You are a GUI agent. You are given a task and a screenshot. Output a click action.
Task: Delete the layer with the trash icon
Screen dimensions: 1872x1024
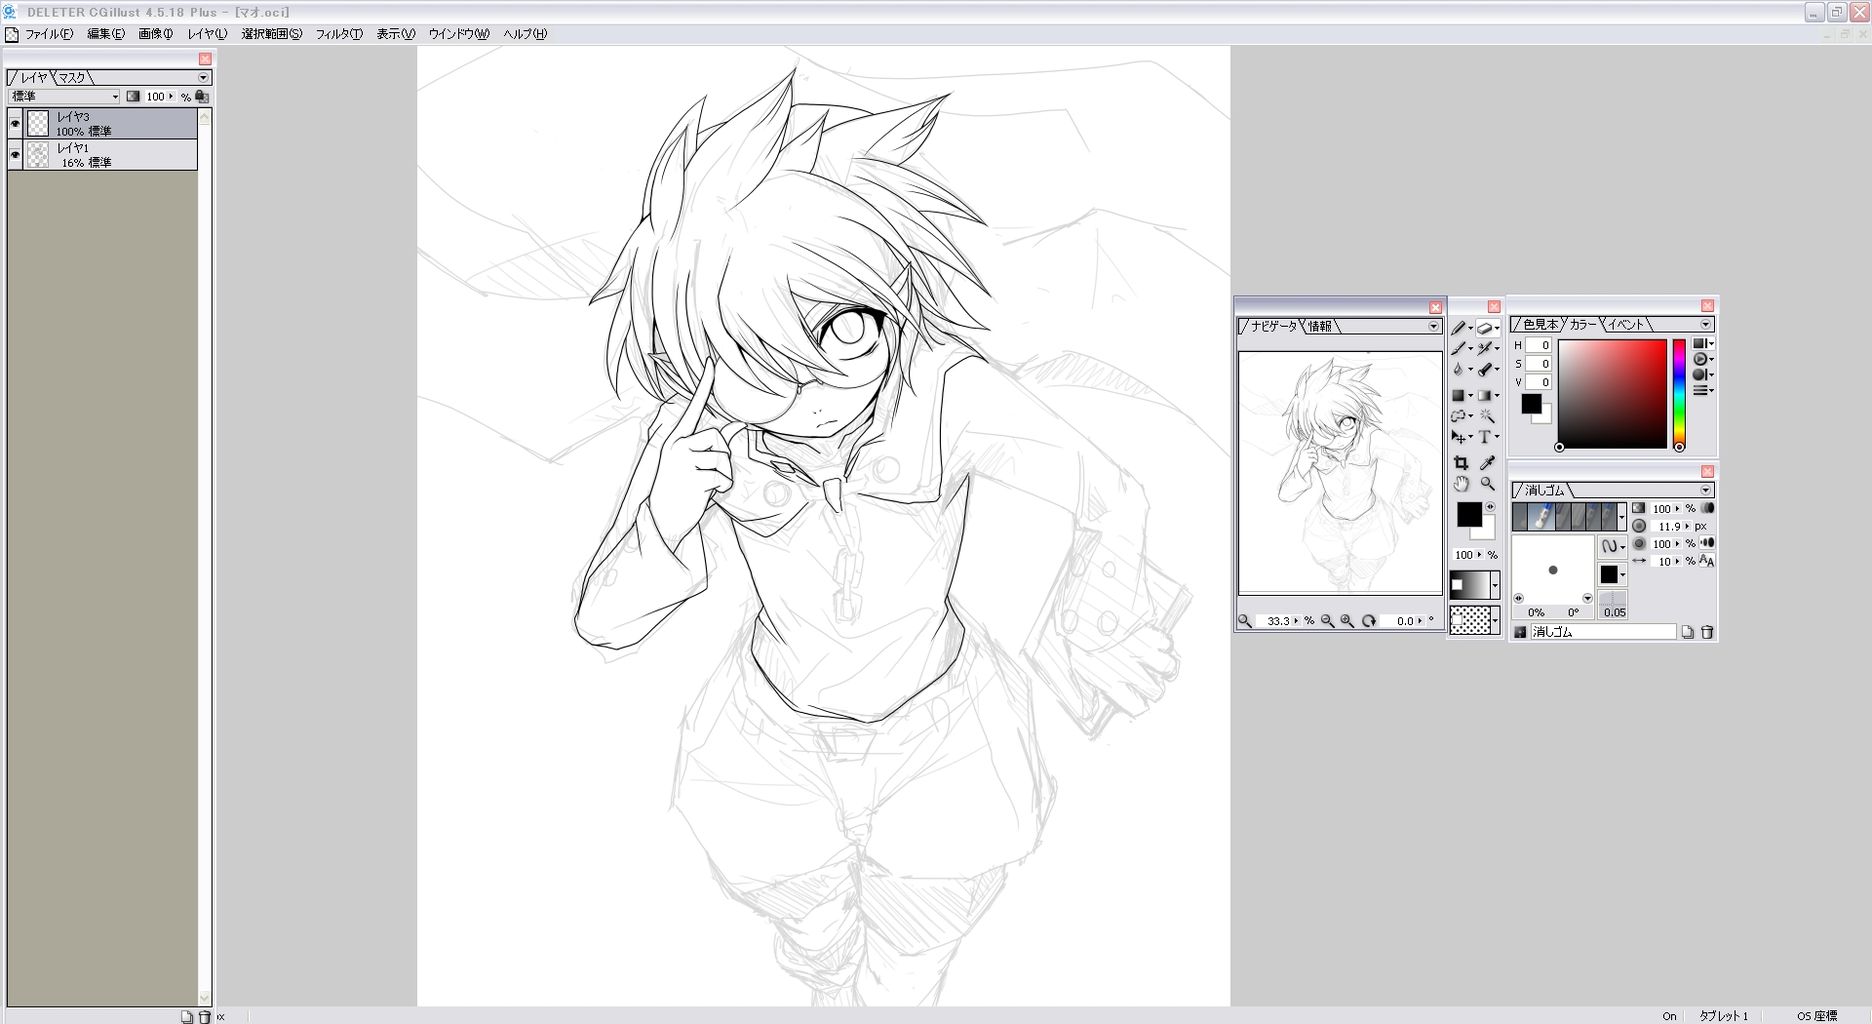click(204, 1016)
